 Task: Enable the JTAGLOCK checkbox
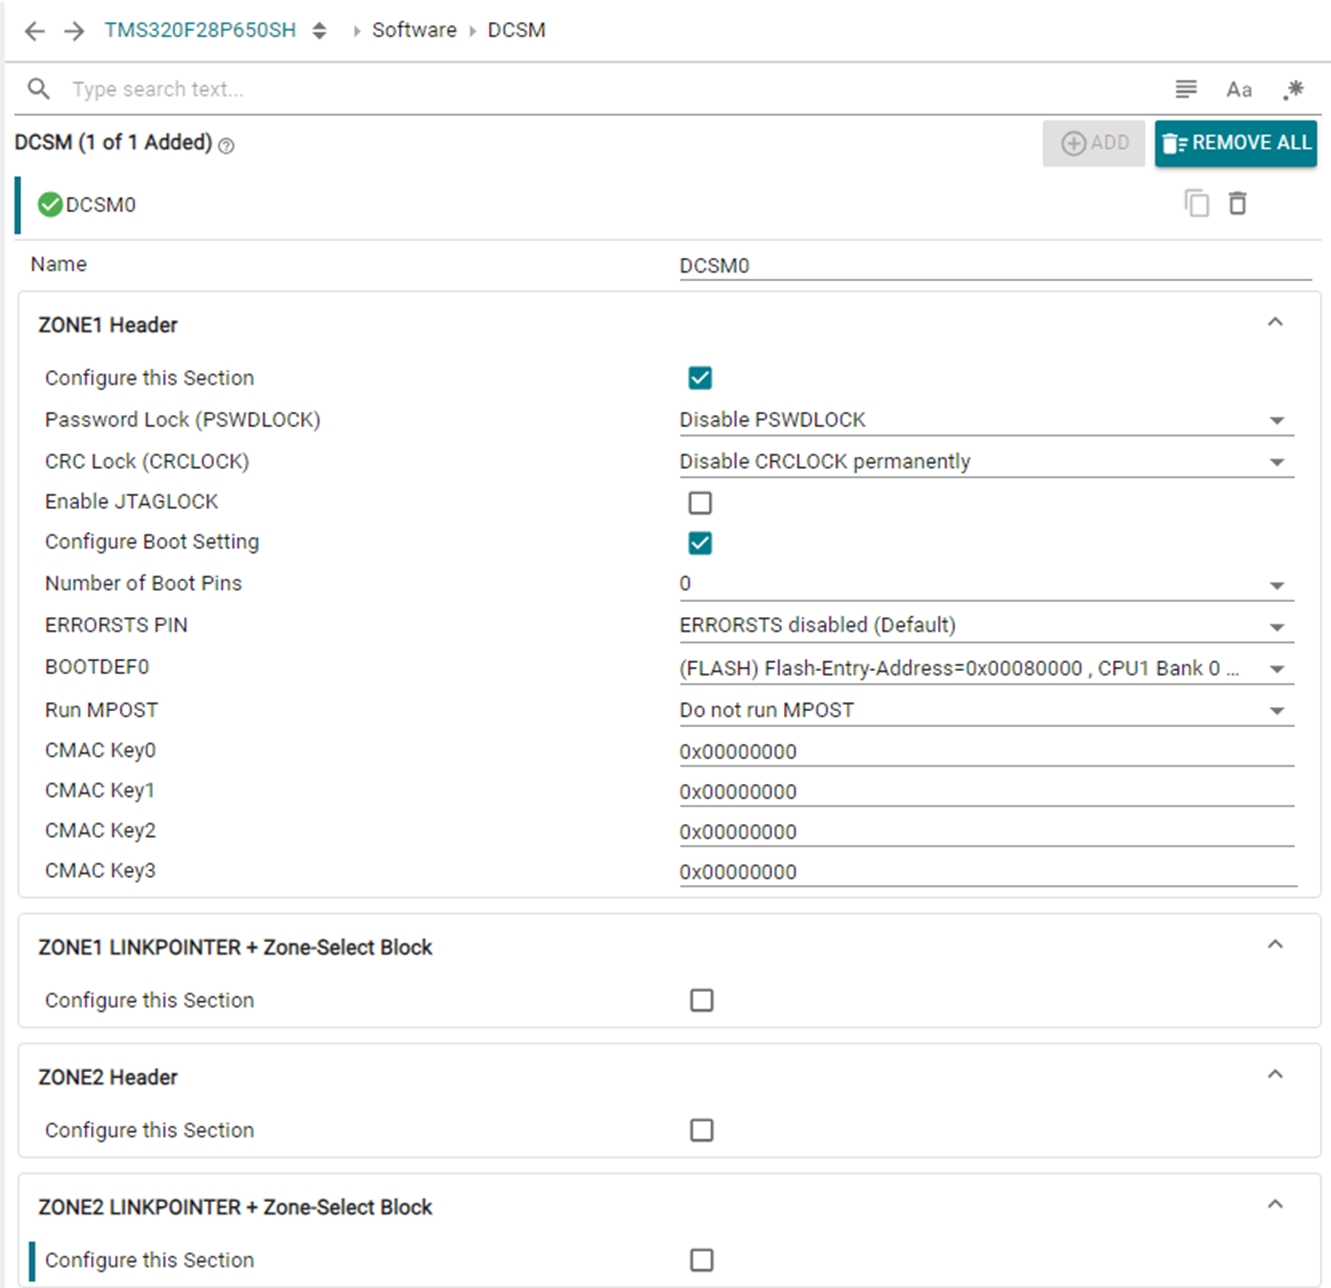700,502
